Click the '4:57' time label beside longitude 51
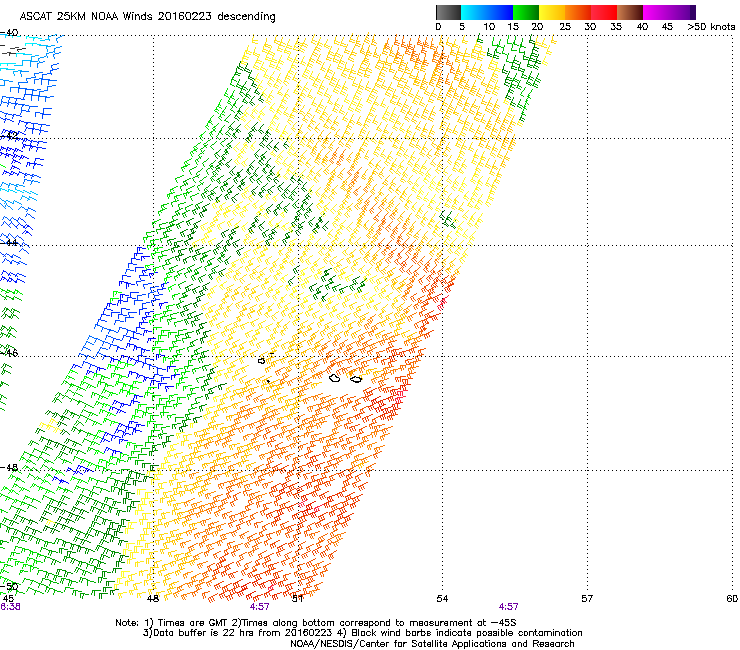This screenshot has width=740, height=650. [x=260, y=607]
